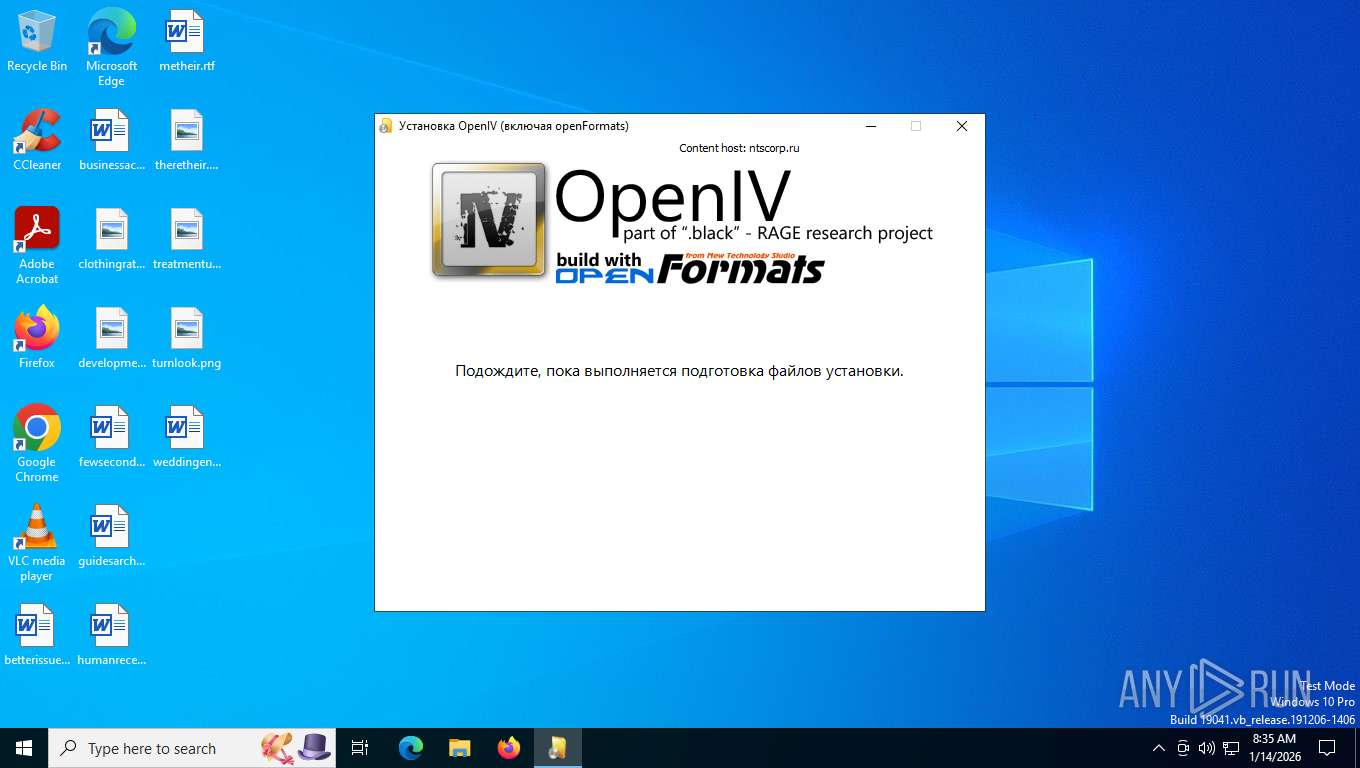Open the Recycle Bin desktop icon
The height and width of the screenshot is (768, 1360).
(37, 42)
